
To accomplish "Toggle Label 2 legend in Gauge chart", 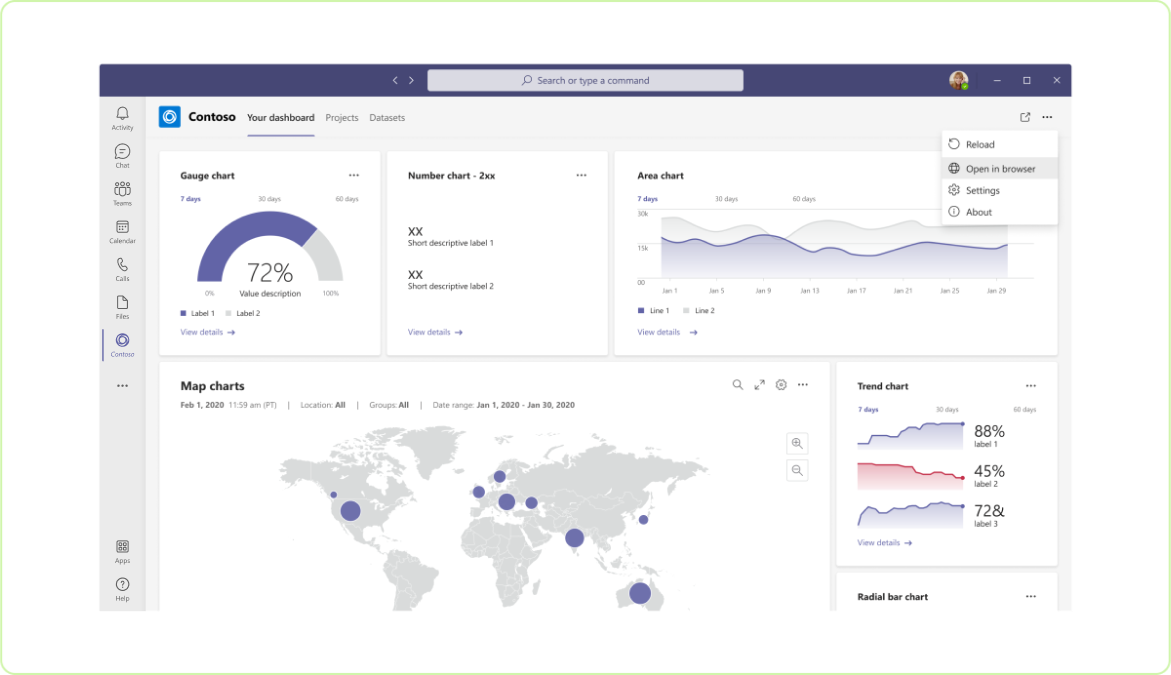I will point(243,314).
